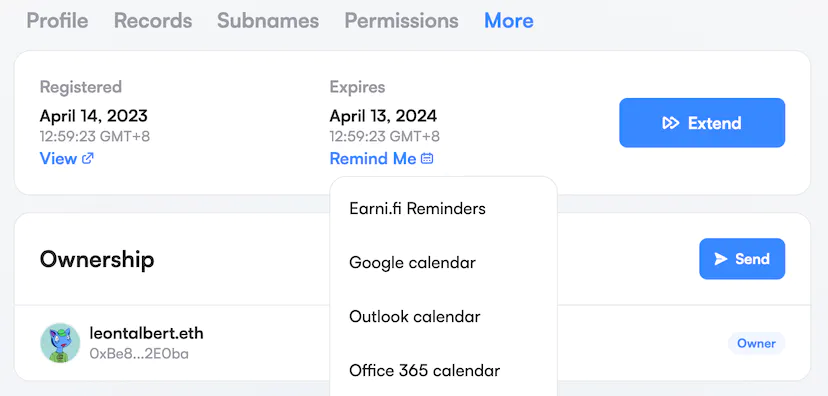This screenshot has width=828, height=396.
Task: Choose Earni.fi Reminders from the dropdown
Action: click(417, 209)
